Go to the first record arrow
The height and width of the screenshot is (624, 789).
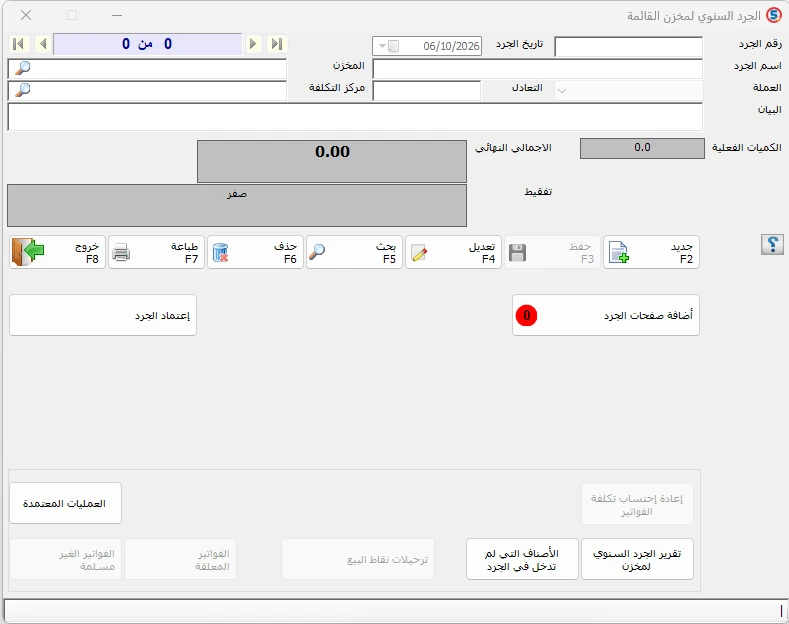(19, 44)
